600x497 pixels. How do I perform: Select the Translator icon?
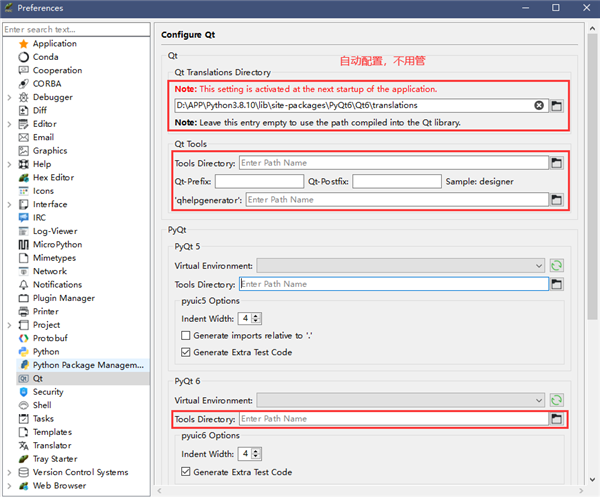point(24,445)
